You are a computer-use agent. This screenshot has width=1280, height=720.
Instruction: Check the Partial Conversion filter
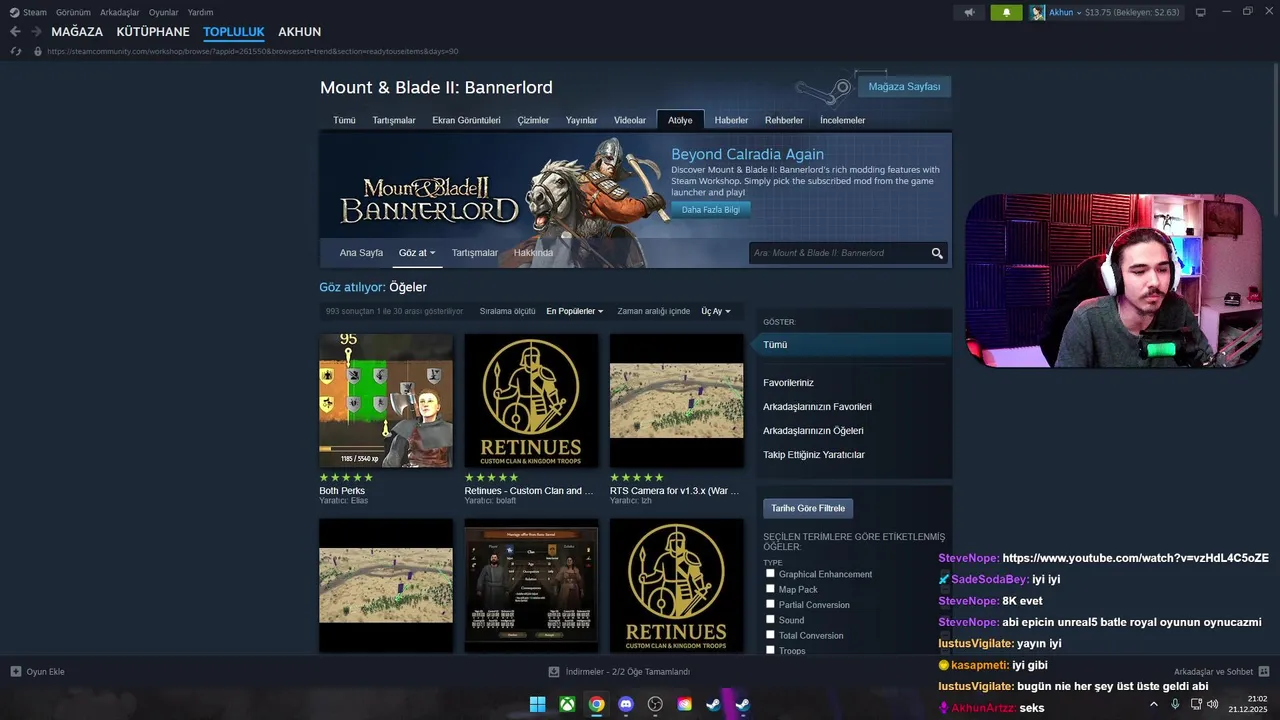coord(770,604)
